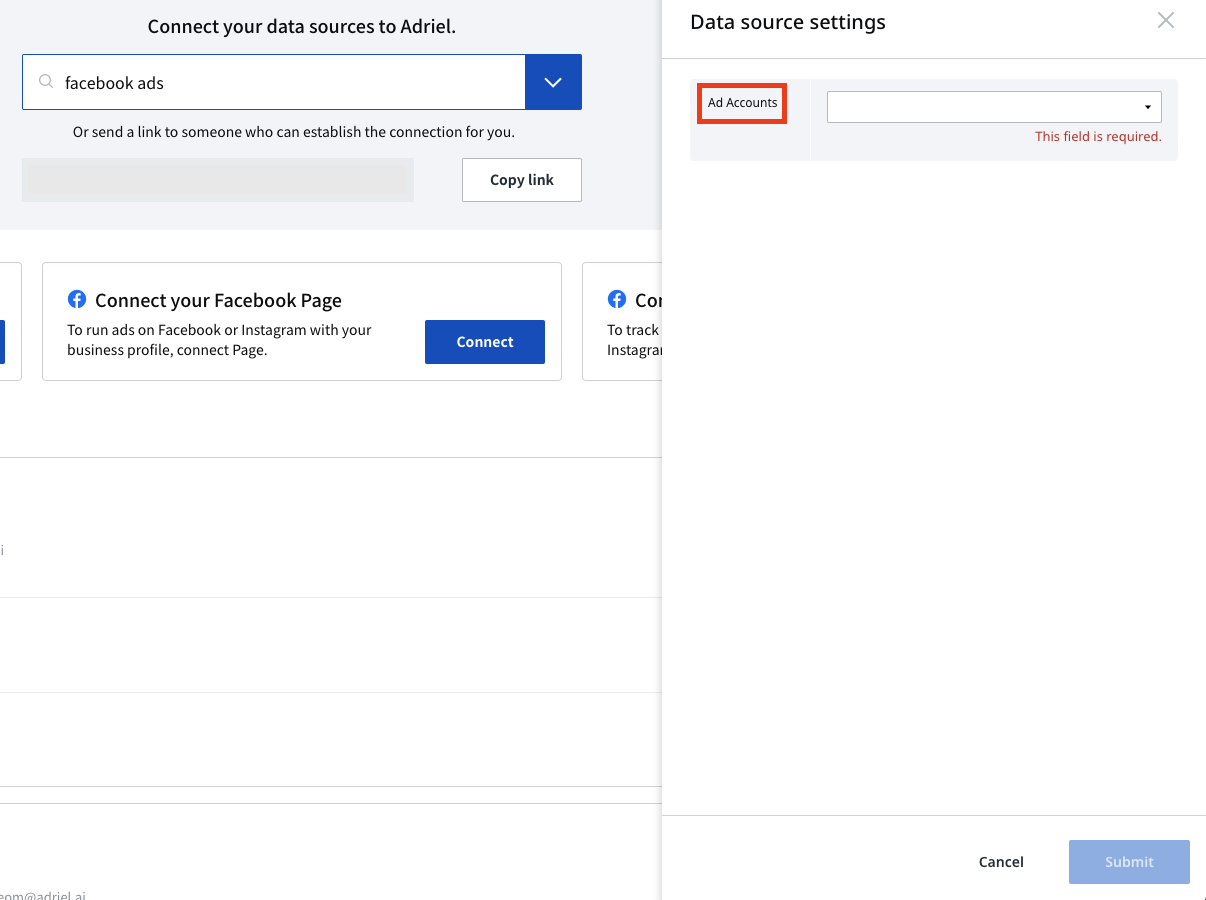Cancel the data source settings
Viewport: 1206px width, 900px height.
click(1001, 862)
